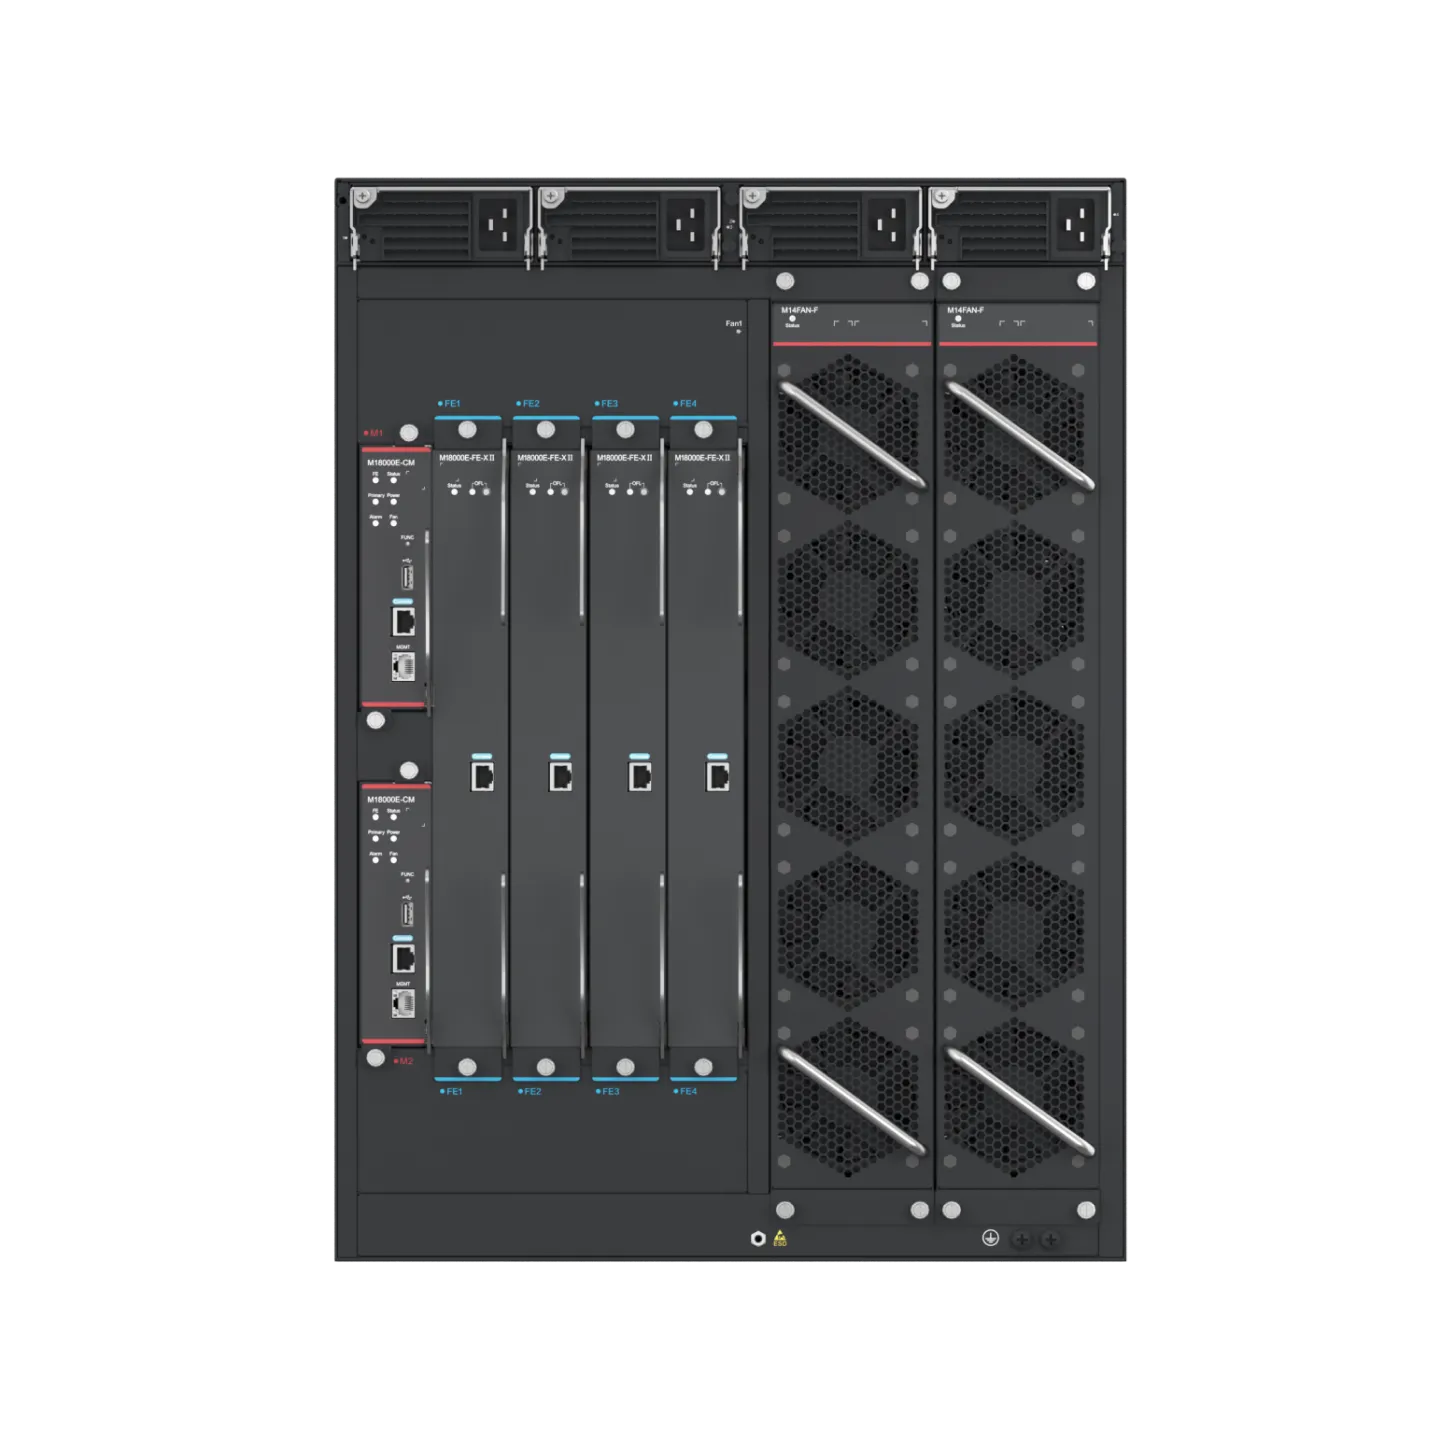The image size is (1440, 1440).
Task: Click the USB port on the M1 module
Action: (x=407, y=577)
